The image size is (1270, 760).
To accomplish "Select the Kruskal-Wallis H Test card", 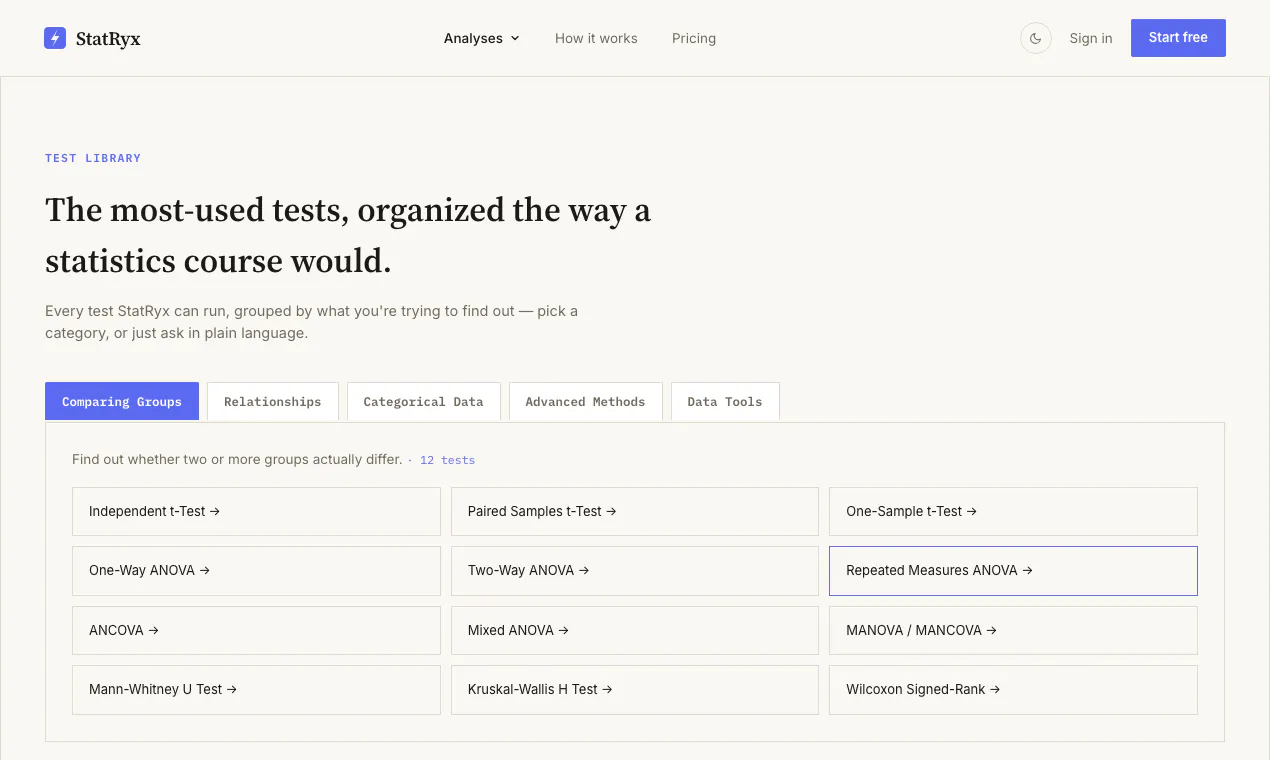I will point(635,690).
